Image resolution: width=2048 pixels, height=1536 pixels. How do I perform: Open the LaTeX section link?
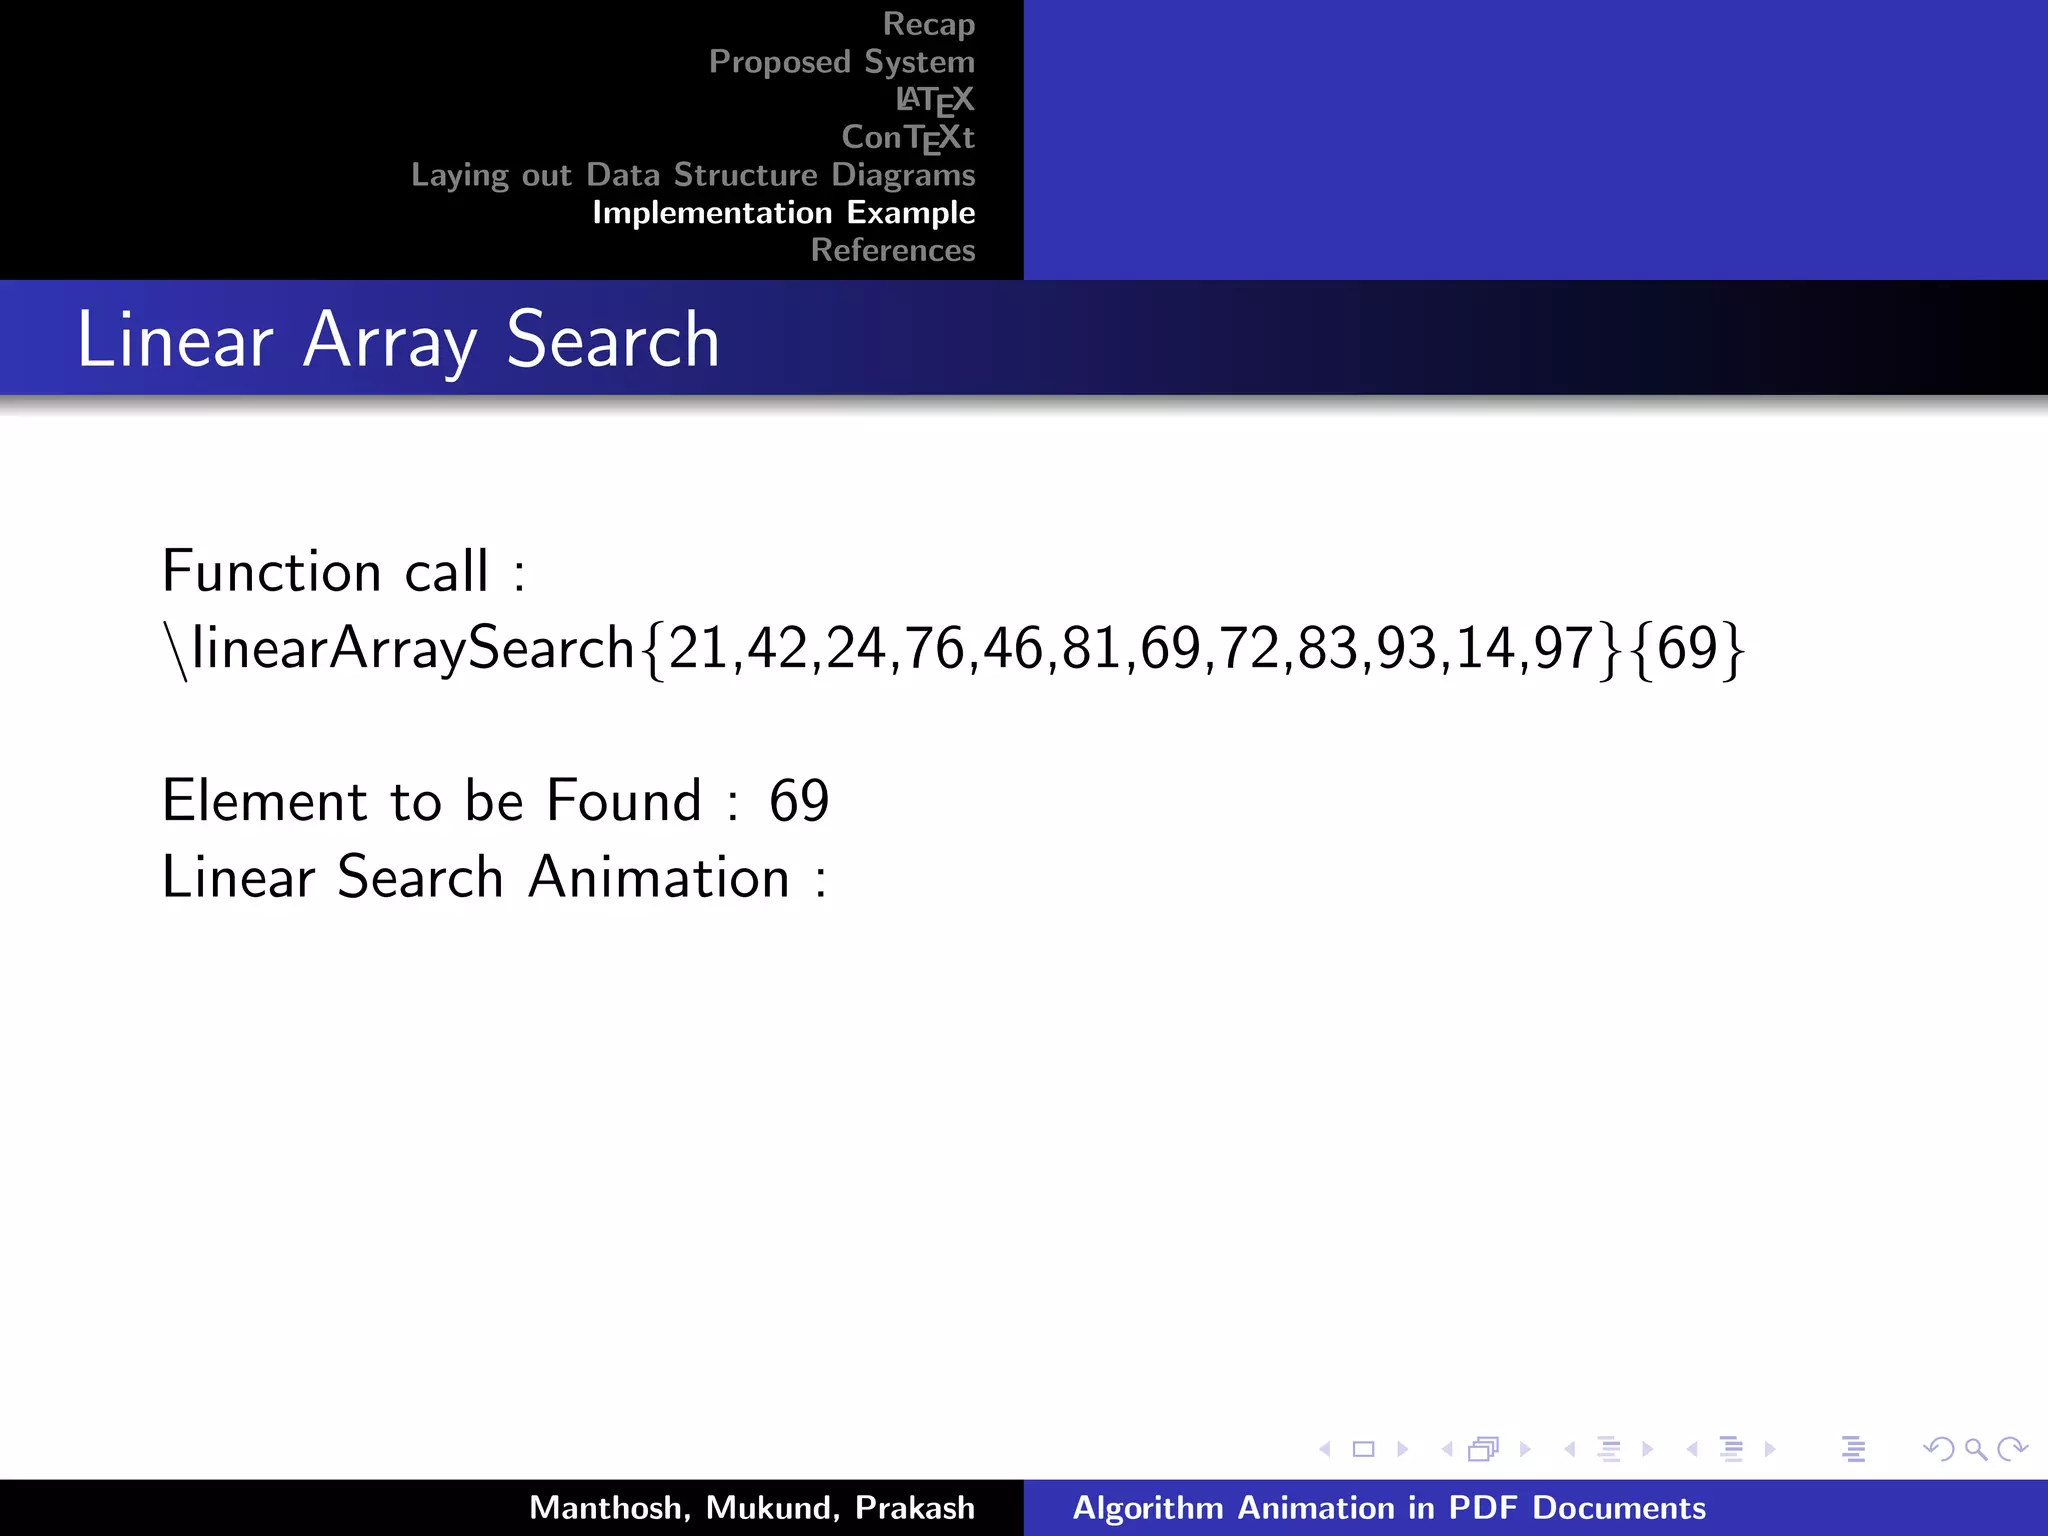(x=935, y=99)
